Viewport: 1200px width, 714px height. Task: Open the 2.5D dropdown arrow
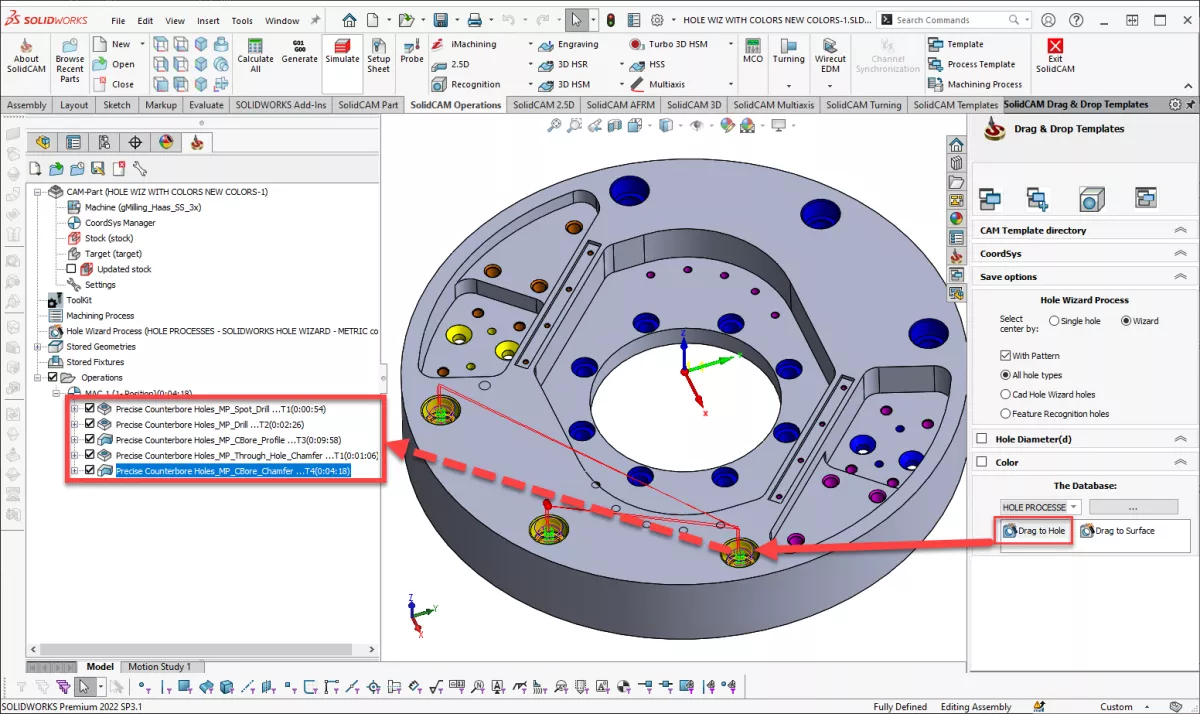click(x=531, y=64)
